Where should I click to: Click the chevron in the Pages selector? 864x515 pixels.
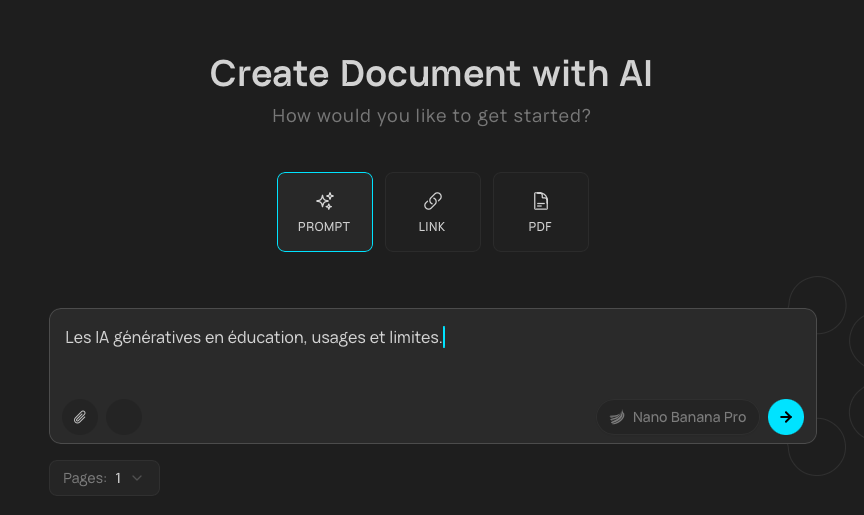pyautogui.click(x=138, y=478)
